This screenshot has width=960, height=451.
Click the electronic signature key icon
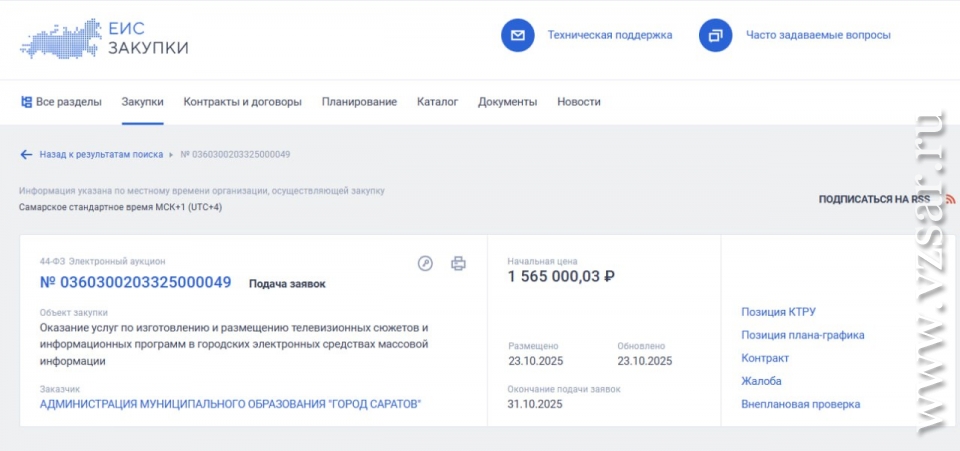(x=425, y=264)
